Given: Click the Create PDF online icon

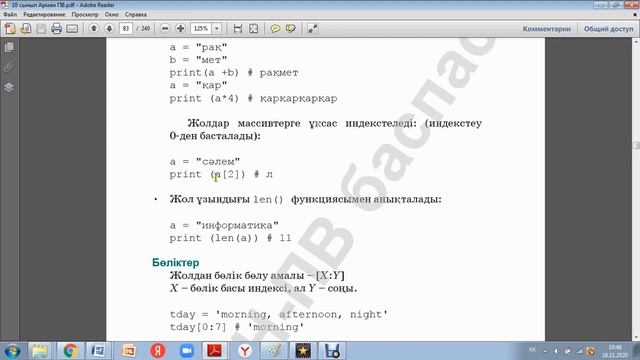Looking at the screenshot, I should click(10, 29).
